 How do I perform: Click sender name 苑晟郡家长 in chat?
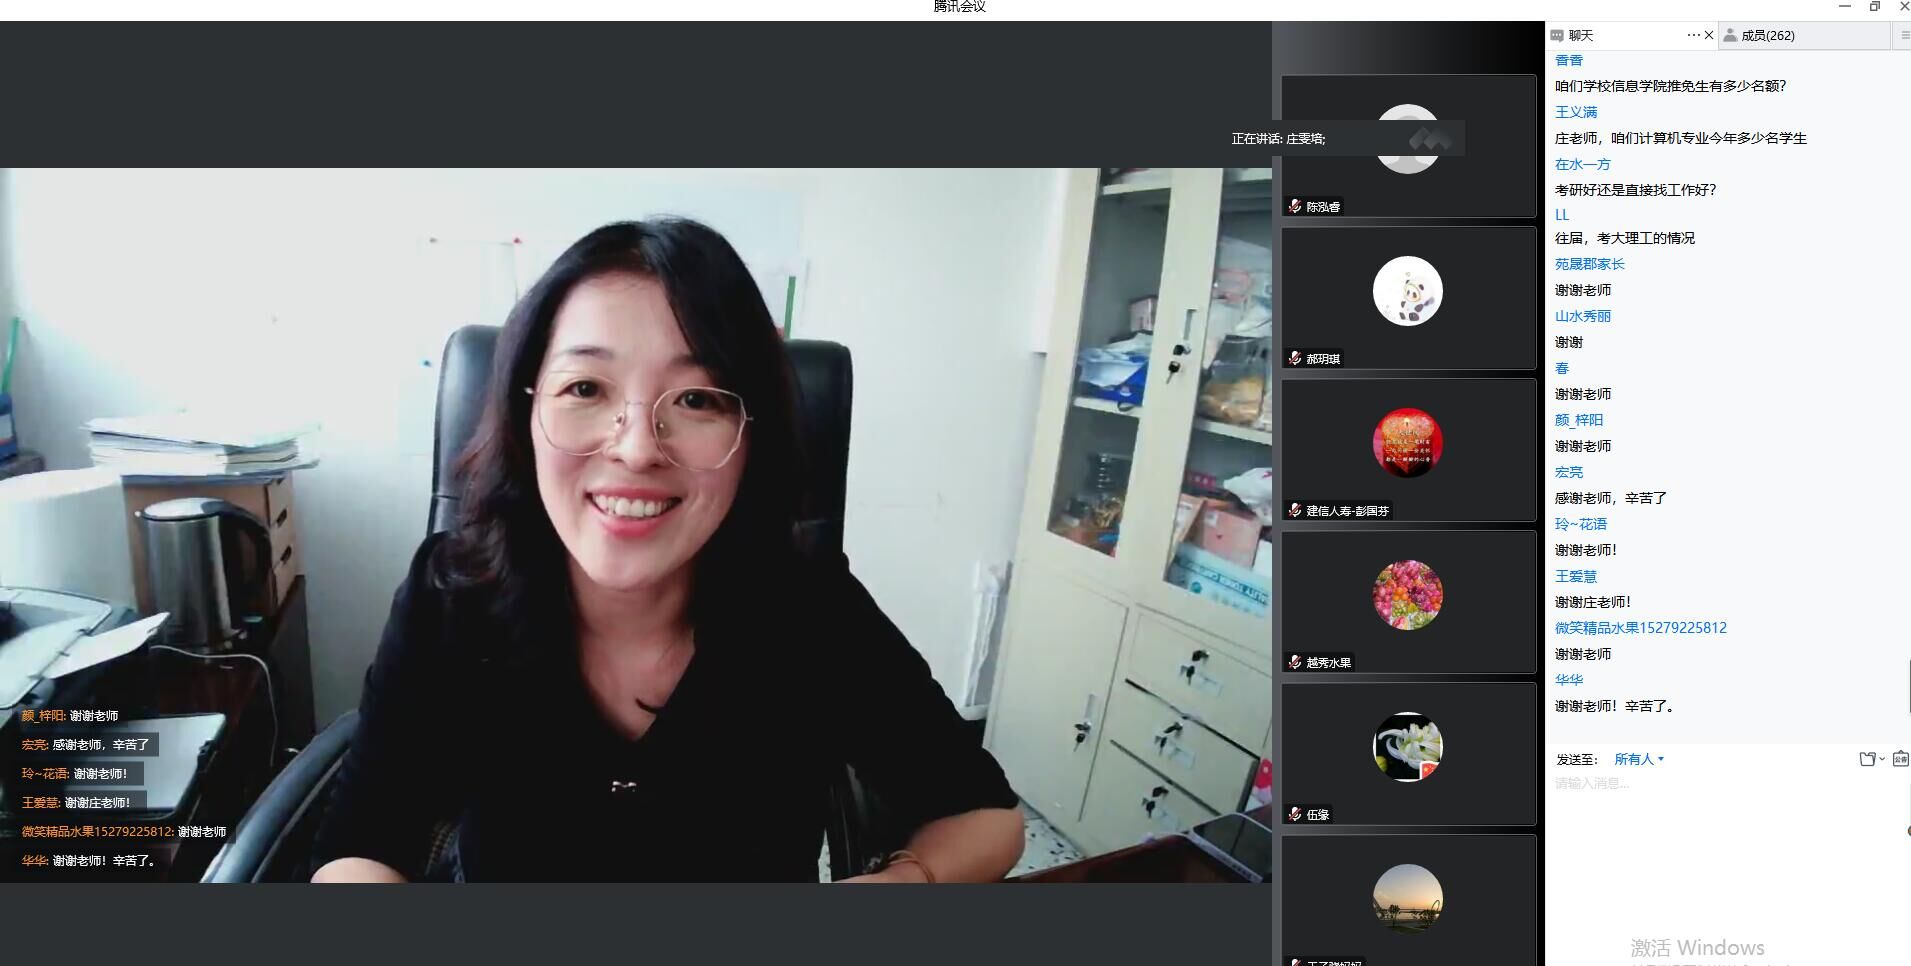pos(1589,264)
